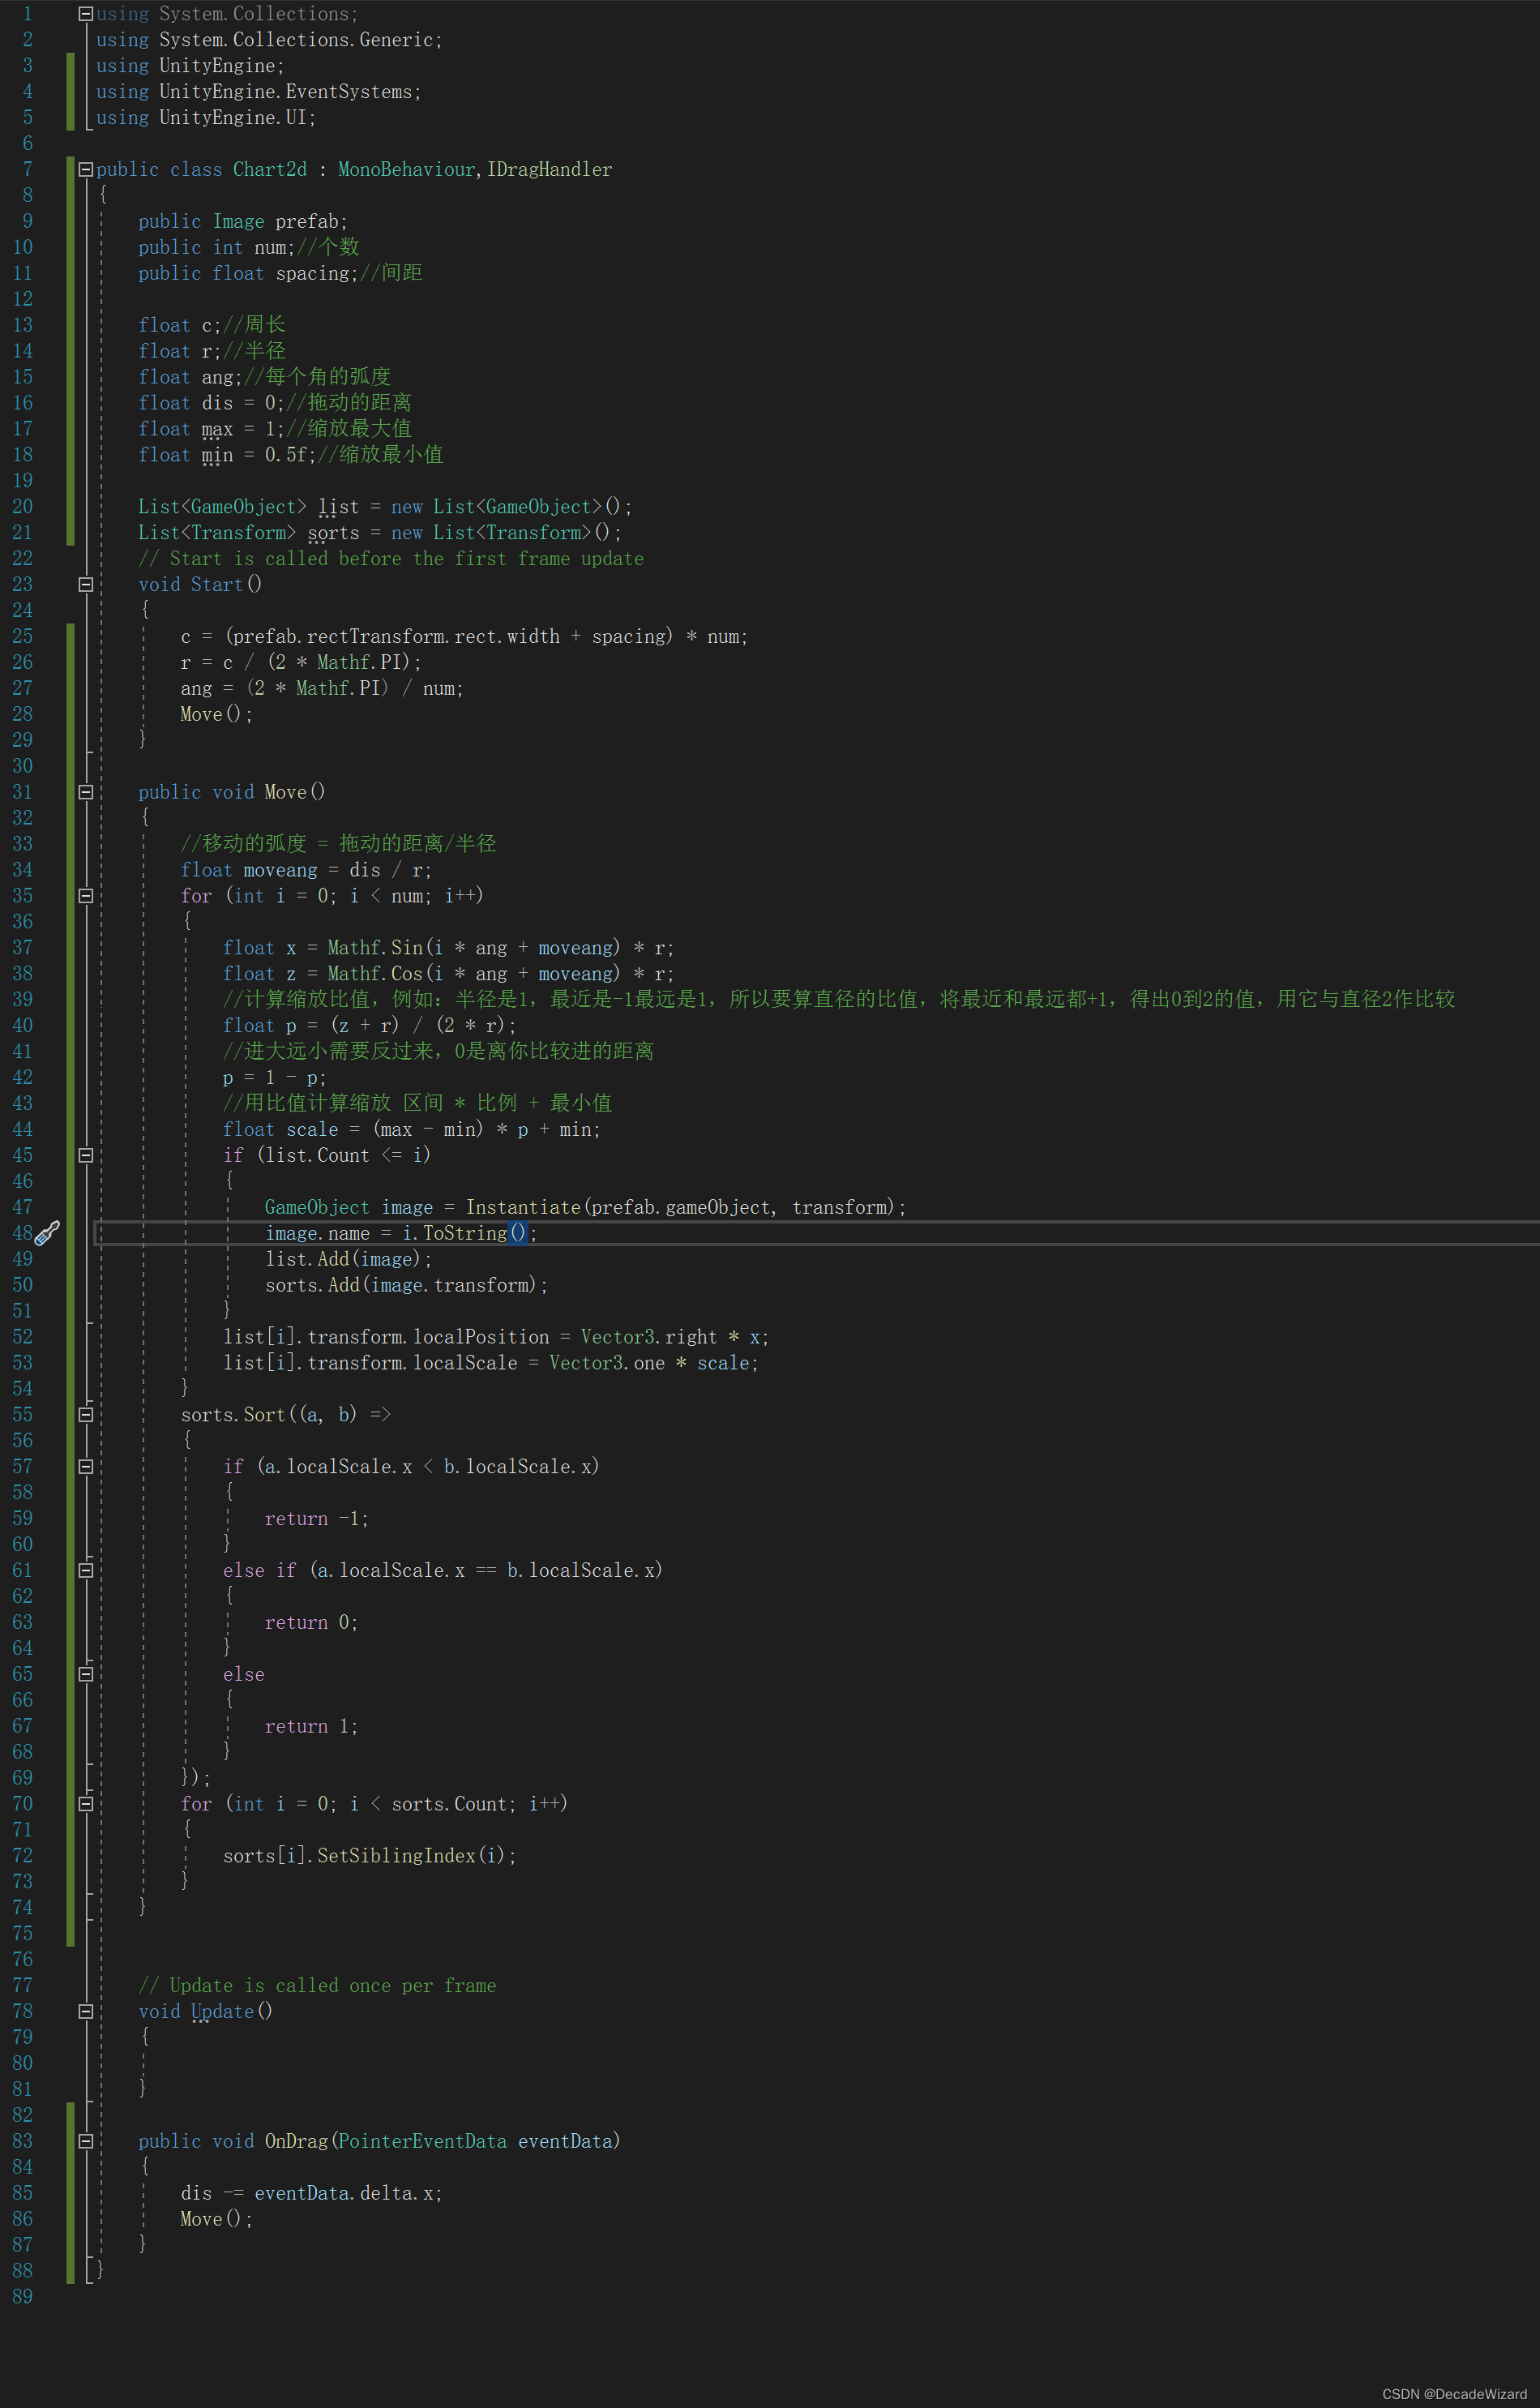Viewport: 1540px width, 2408px height.
Task: Click the 'Mathf.Sin' call on the x line
Action: pos(375,948)
